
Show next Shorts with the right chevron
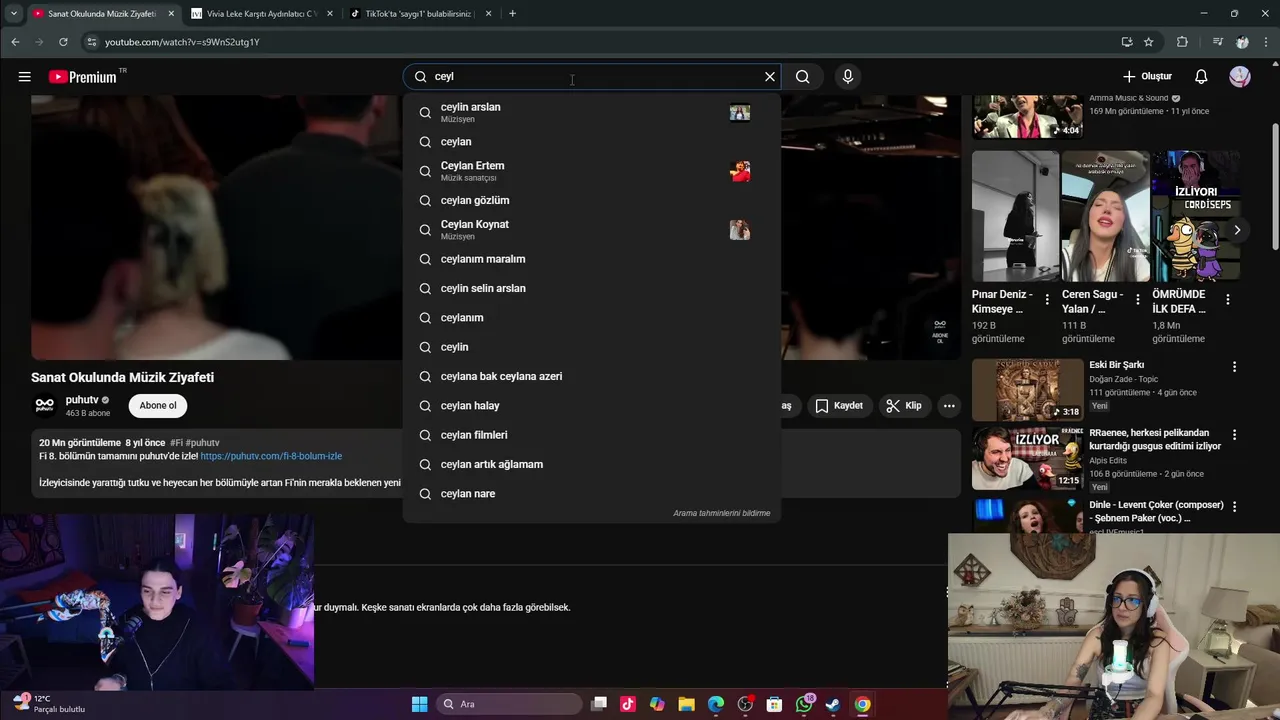tap(1237, 230)
